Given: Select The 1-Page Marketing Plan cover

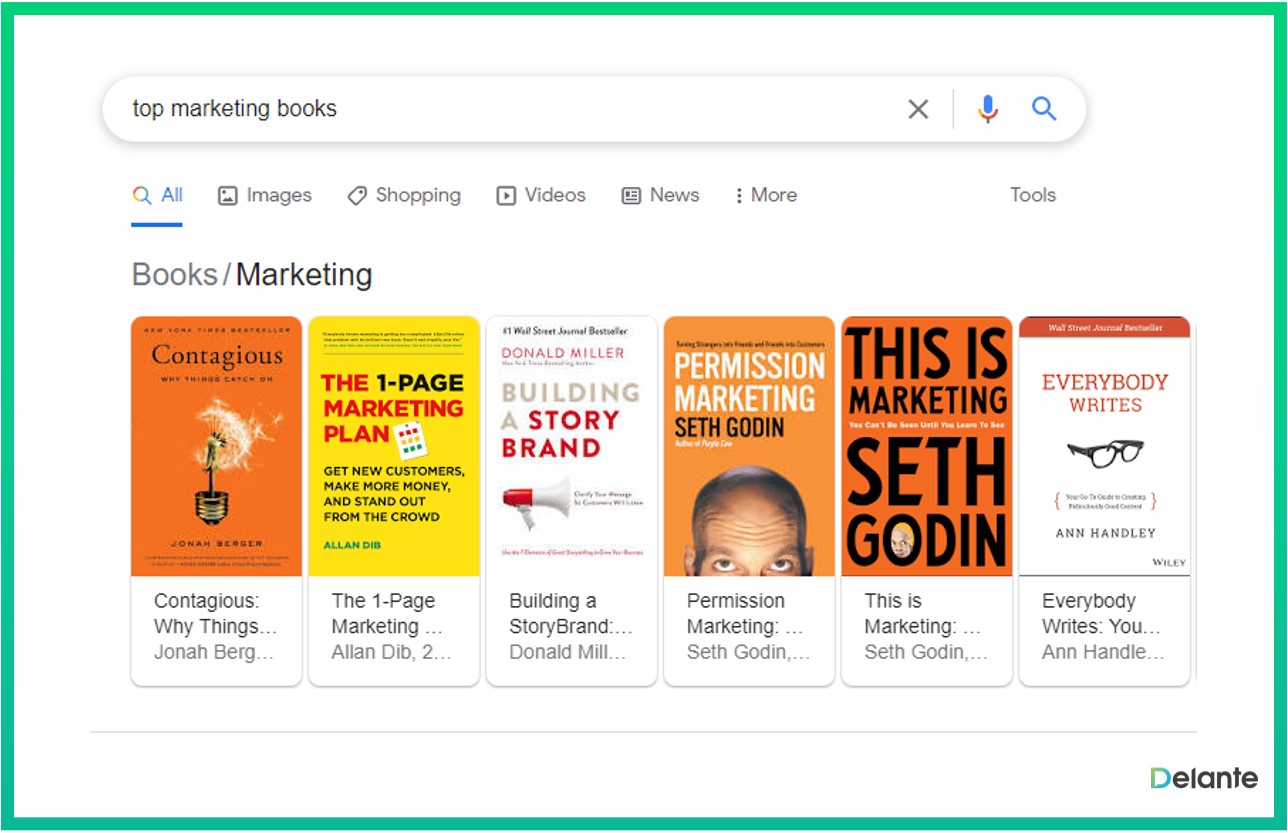Looking at the screenshot, I should 394,446.
